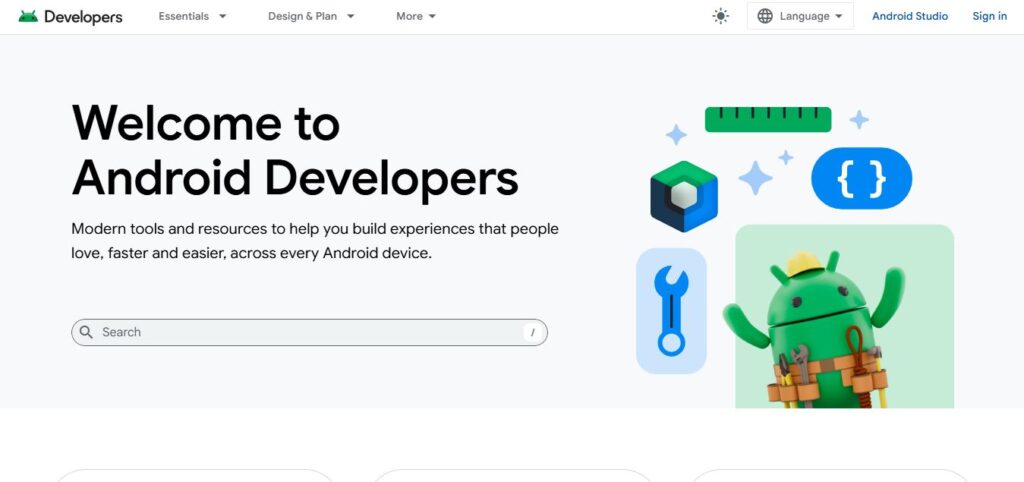
Task: Open the Android Studio link
Action: 910,16
